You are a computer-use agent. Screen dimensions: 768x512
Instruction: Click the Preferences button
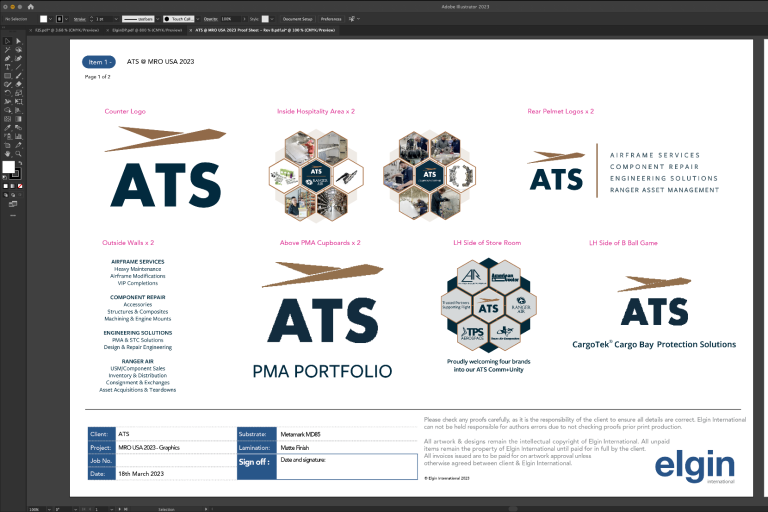pos(331,19)
